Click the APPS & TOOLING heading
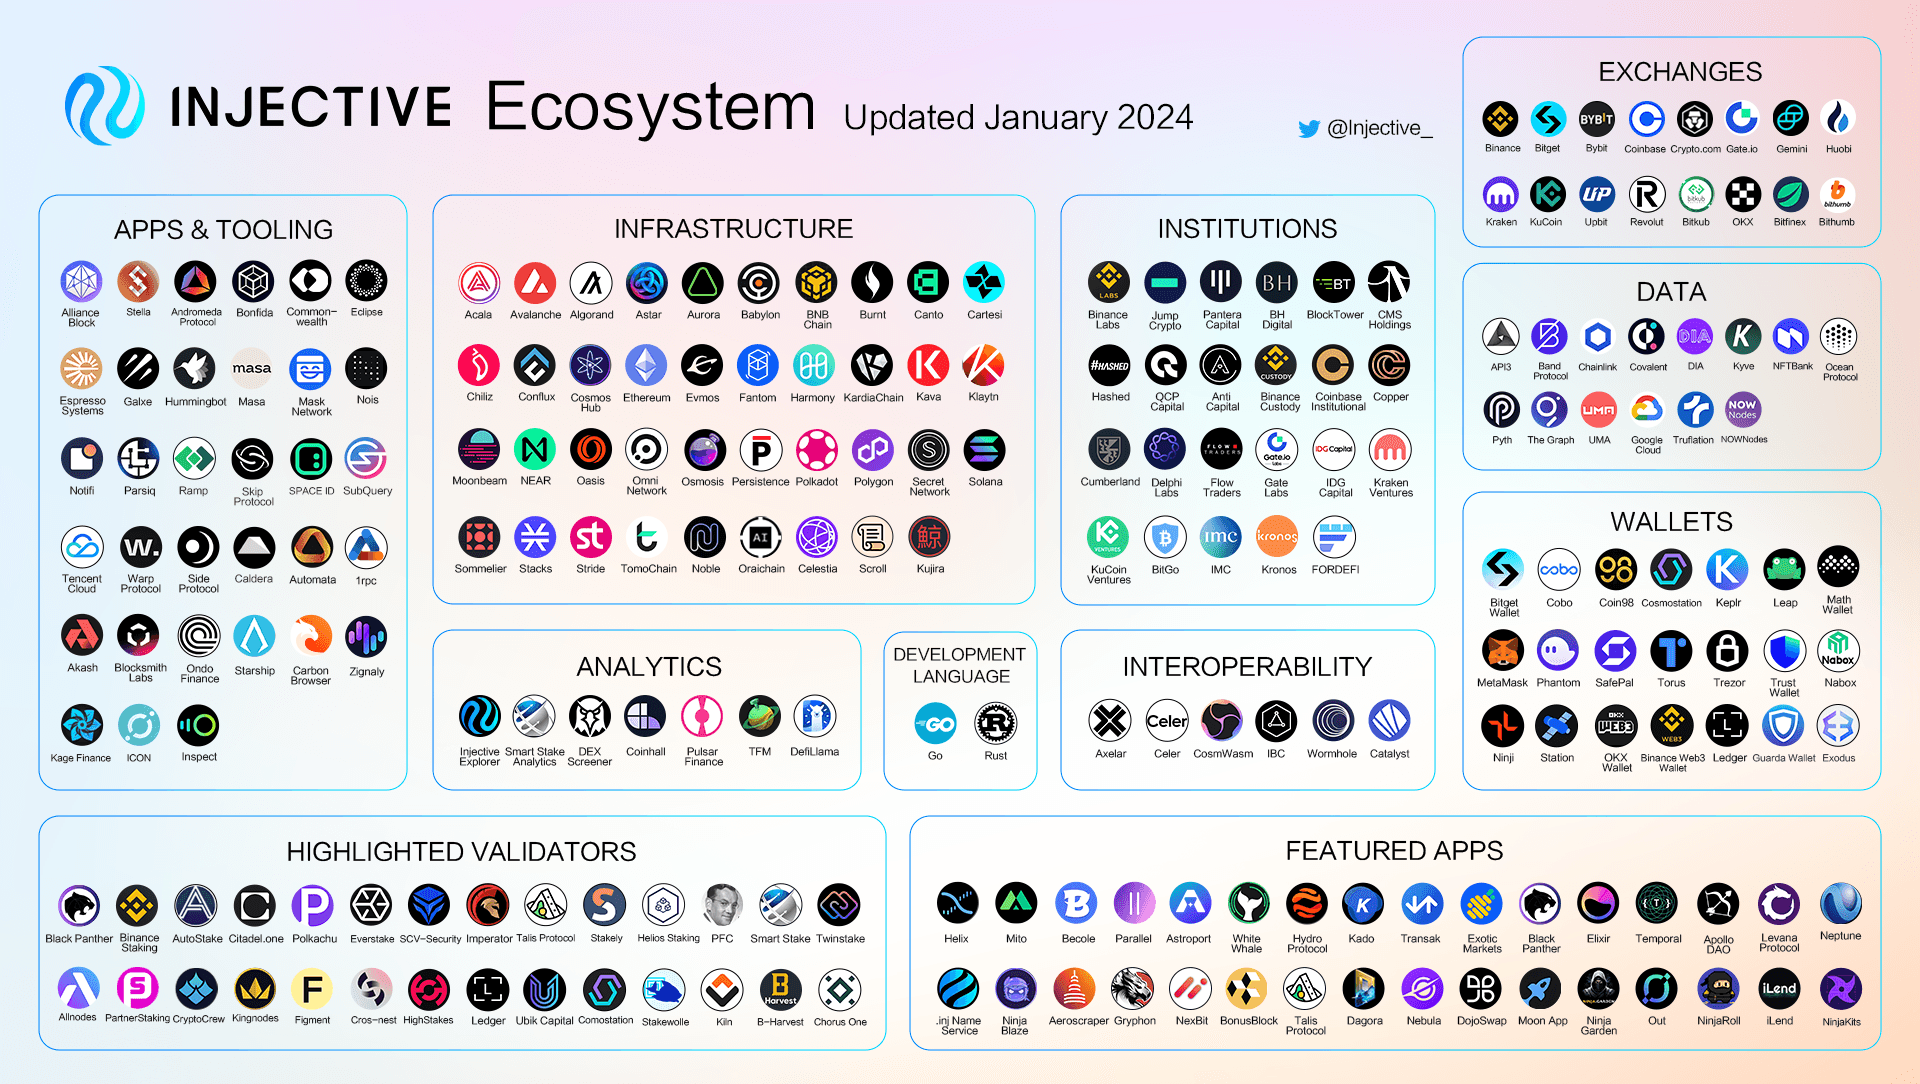Image resolution: width=1920 pixels, height=1084 pixels. (223, 230)
